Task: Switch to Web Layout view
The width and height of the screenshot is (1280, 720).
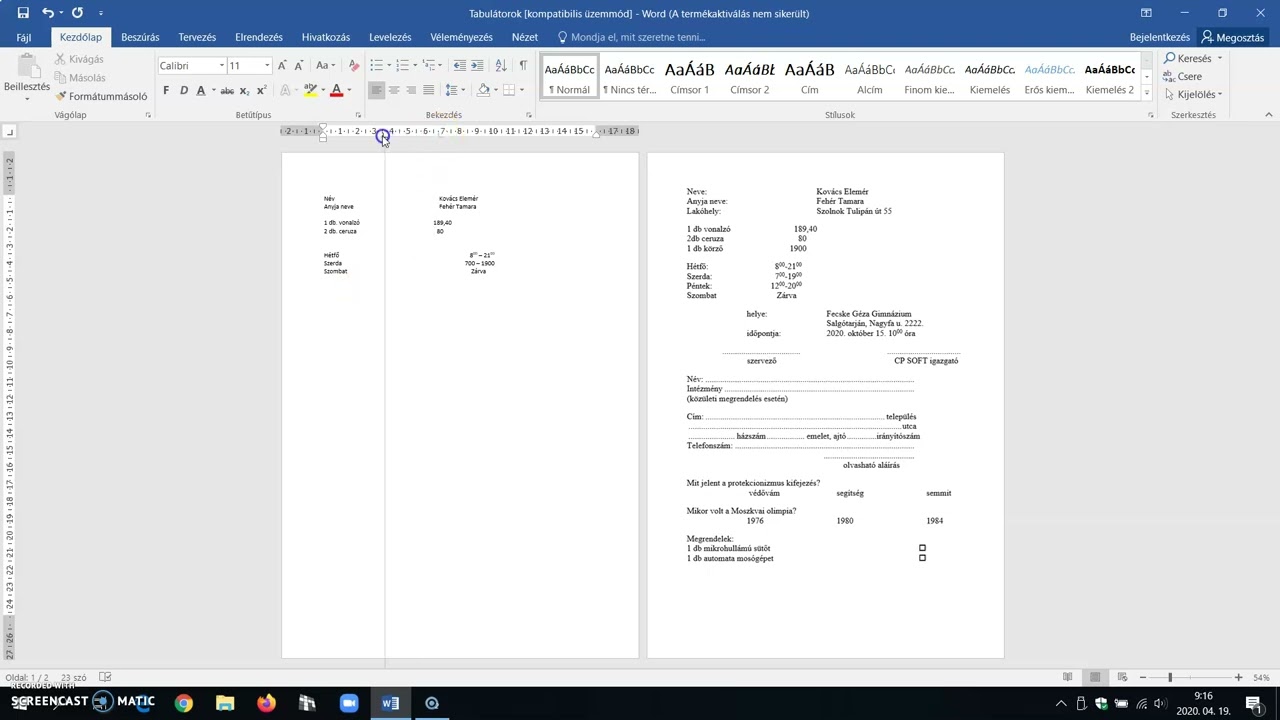Action: 1122,677
